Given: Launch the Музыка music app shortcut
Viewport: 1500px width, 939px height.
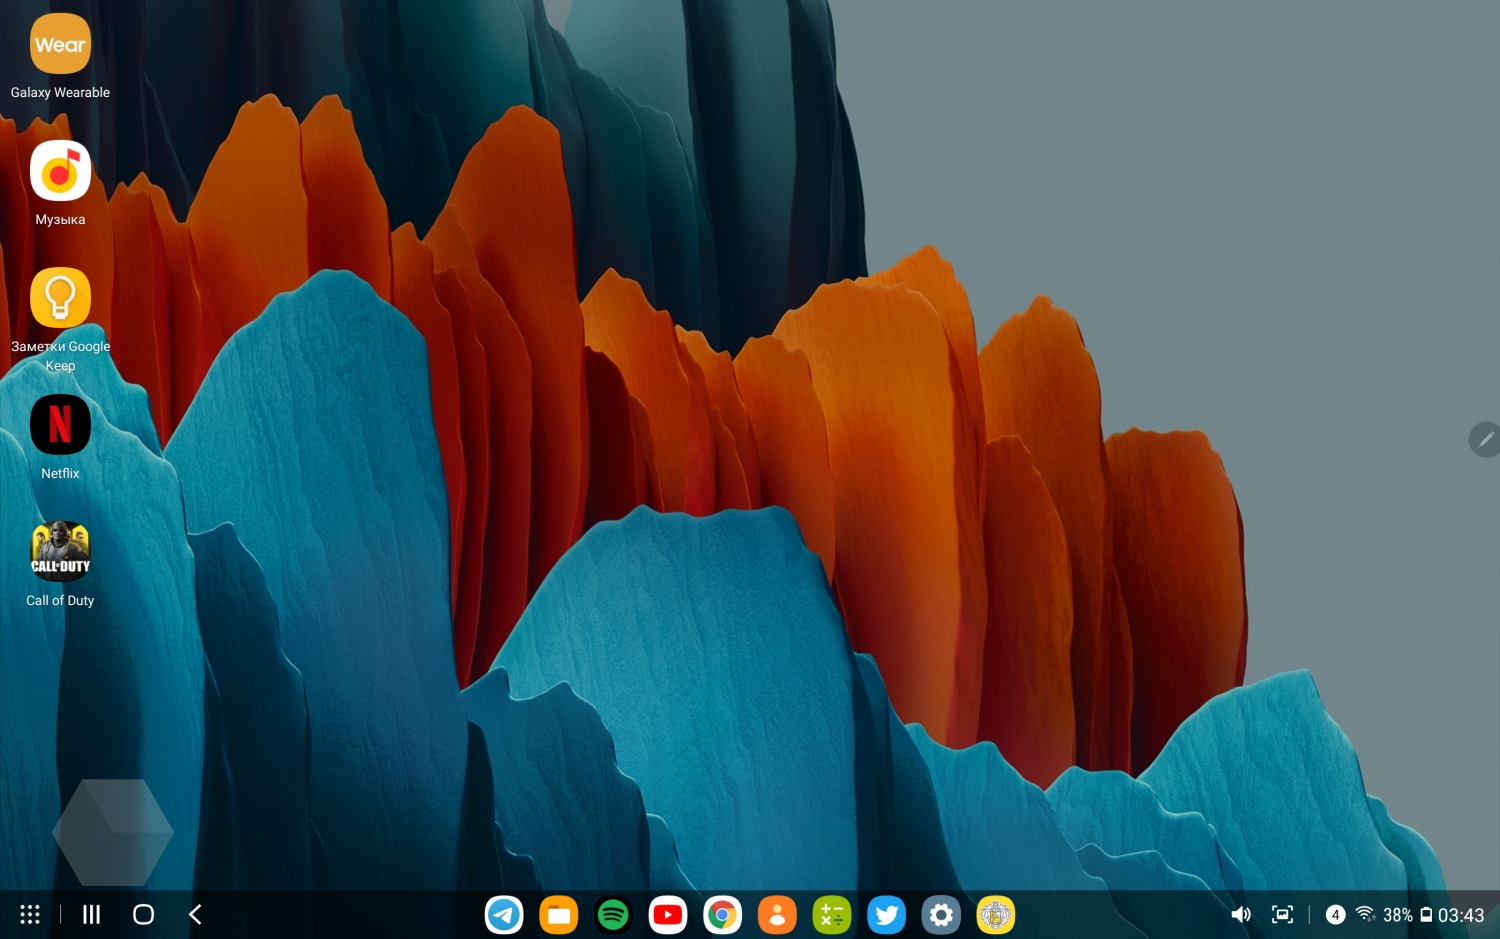Looking at the screenshot, I should pyautogui.click(x=60, y=172).
